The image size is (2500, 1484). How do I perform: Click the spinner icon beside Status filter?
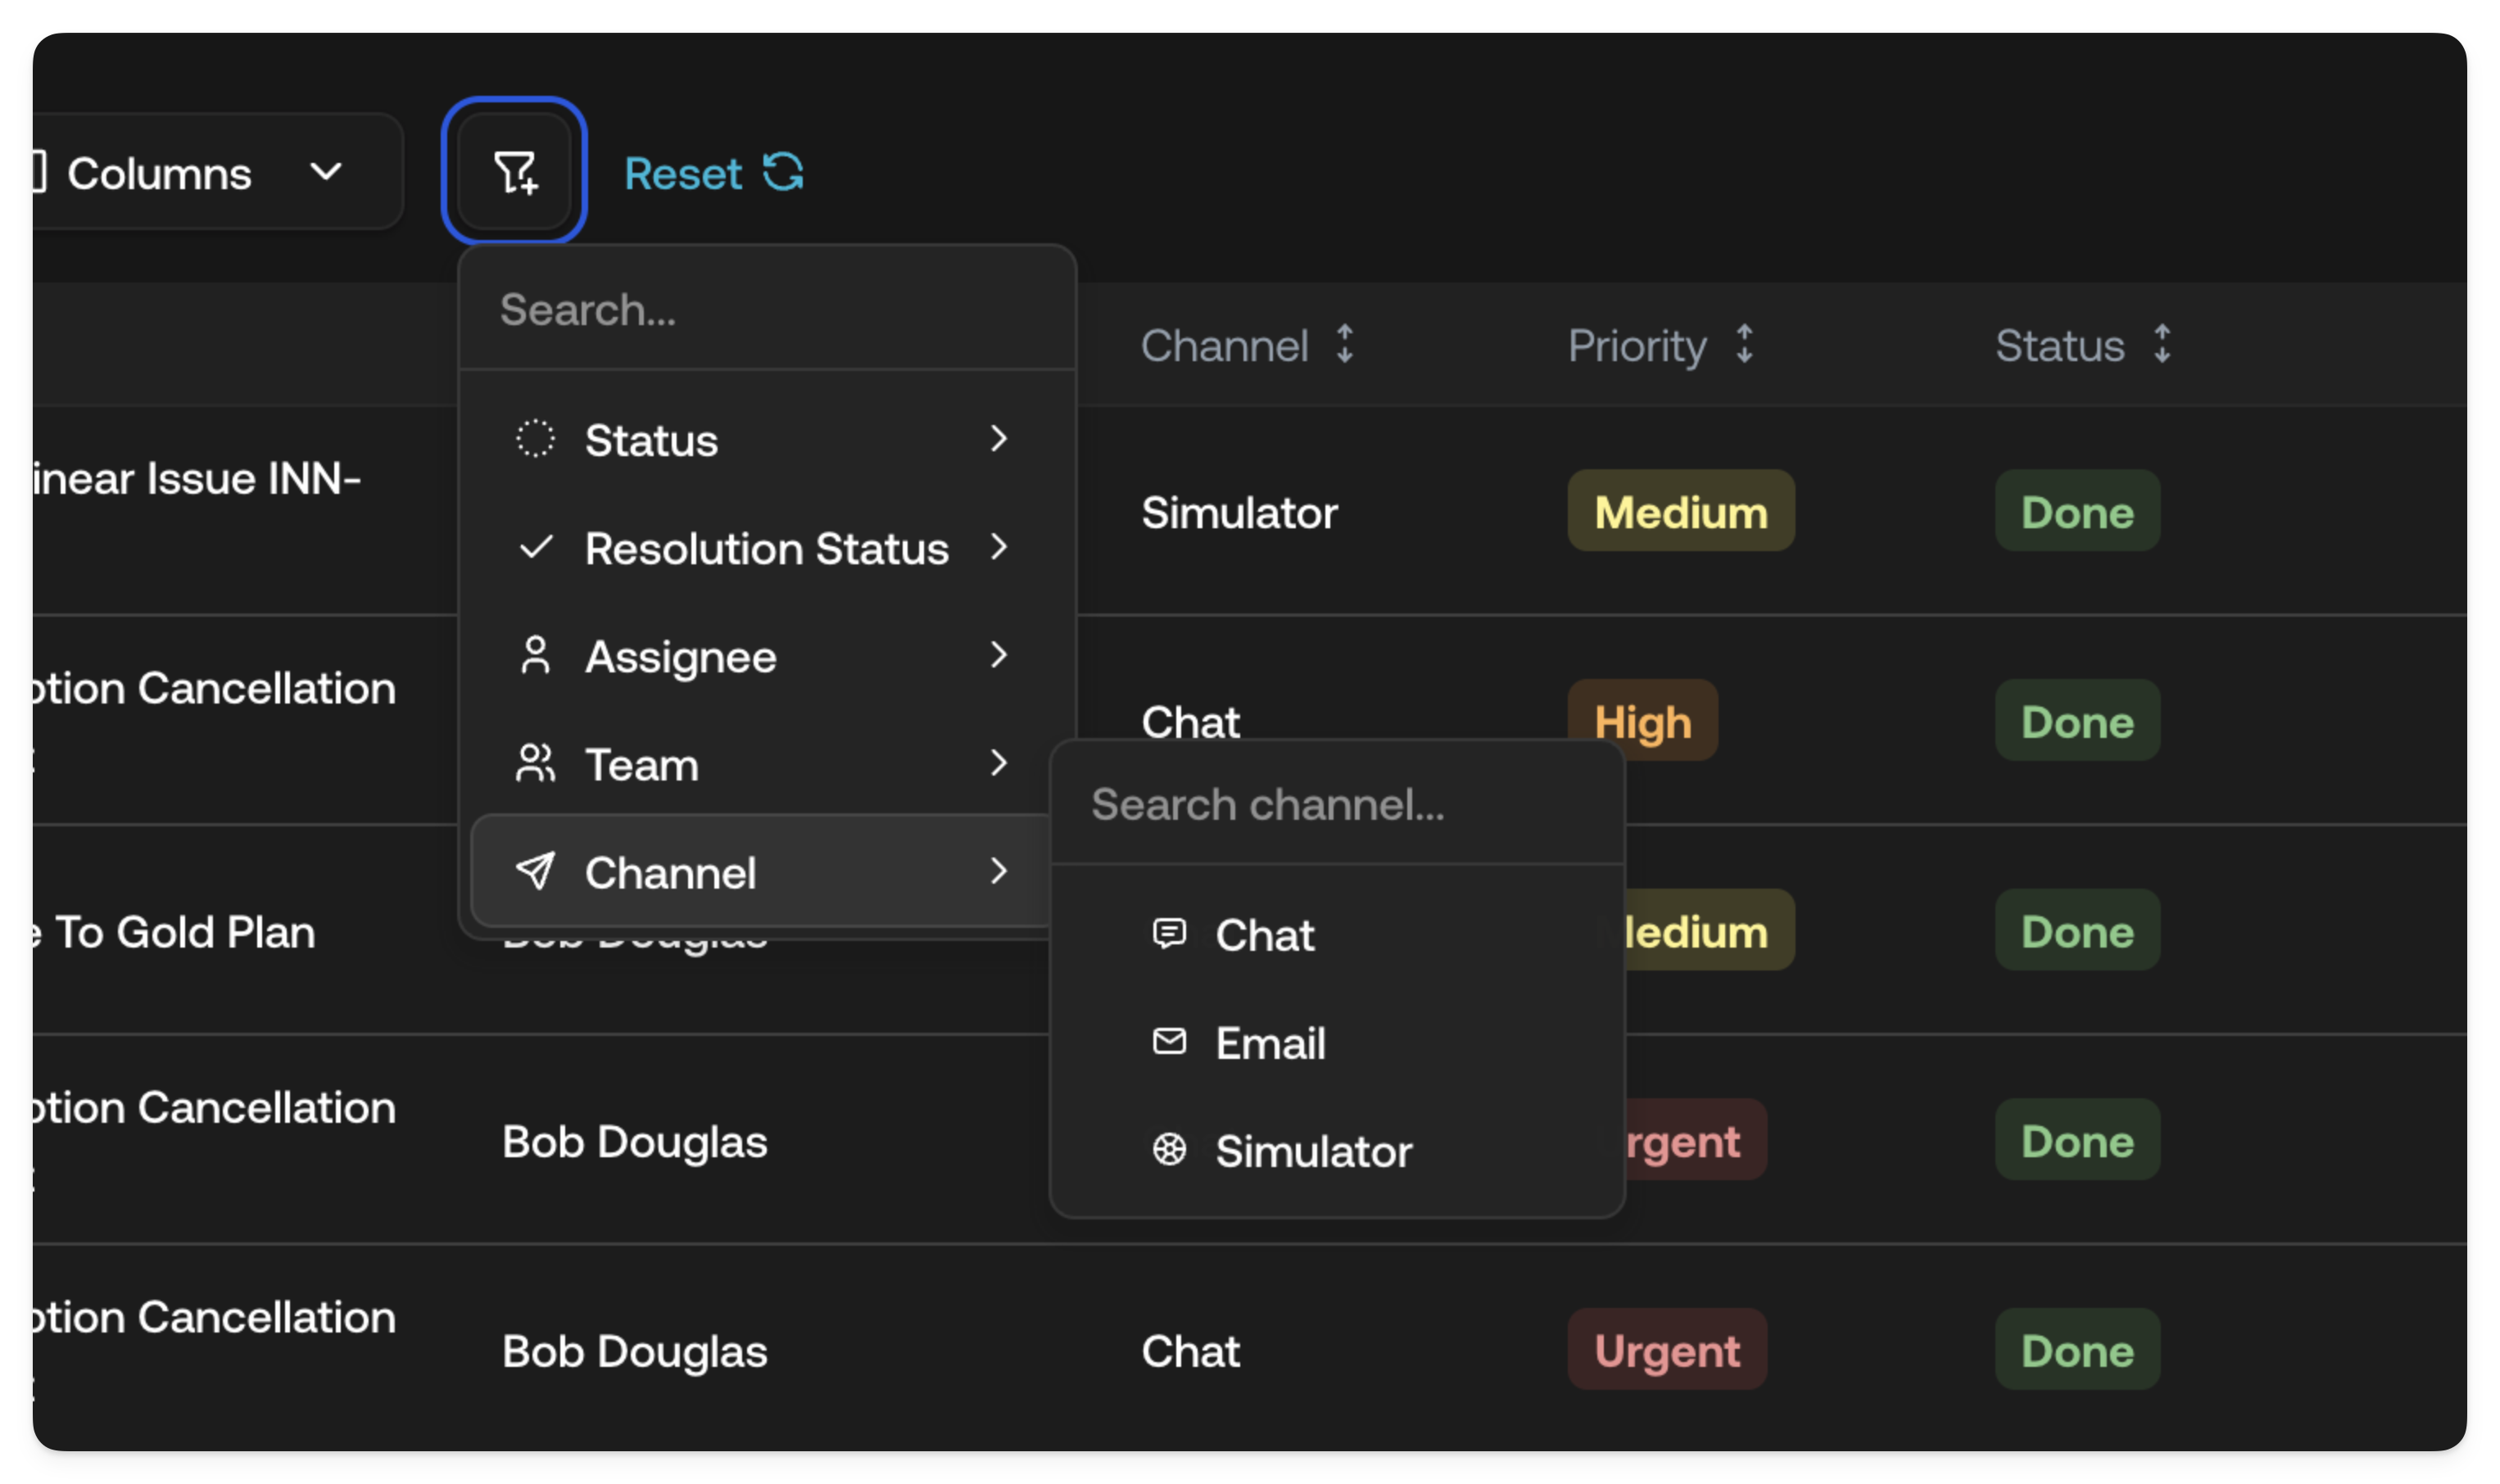[x=536, y=439]
